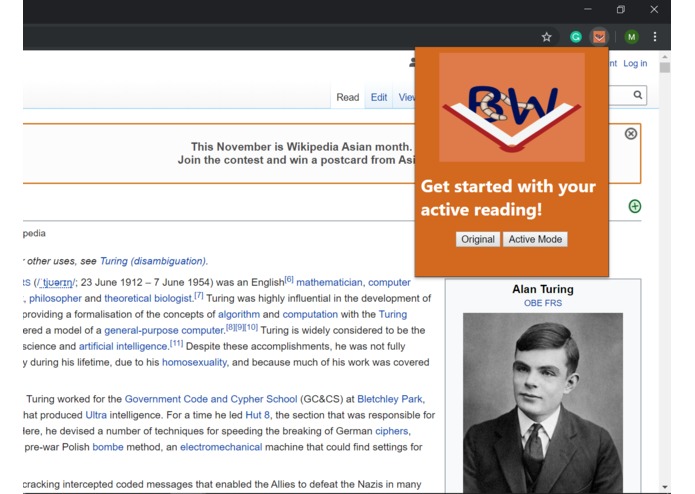Open the artificial intelligence link
The image size is (695, 494).
pos(123,346)
